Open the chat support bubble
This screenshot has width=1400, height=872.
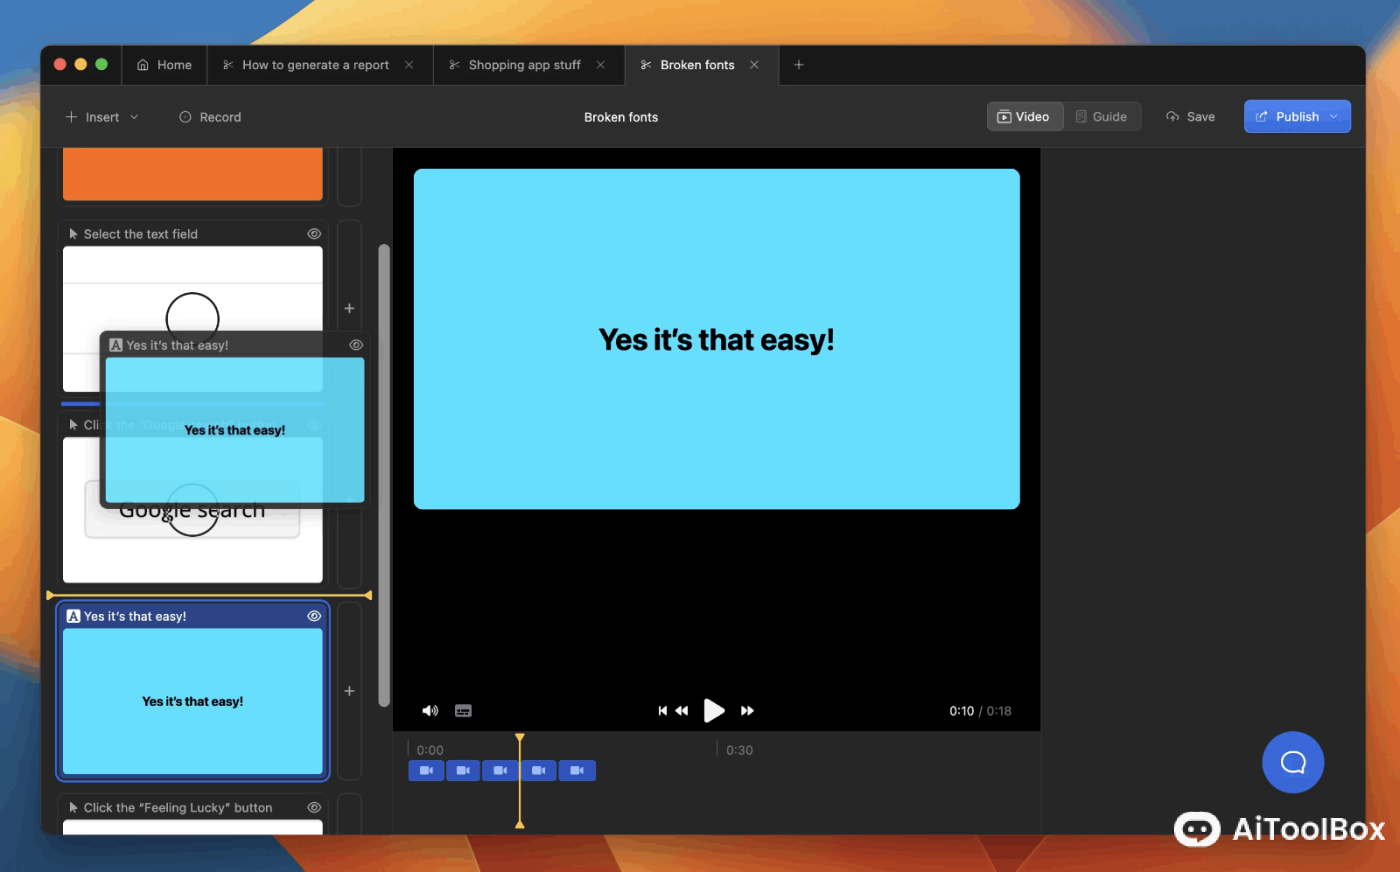[x=1292, y=762]
